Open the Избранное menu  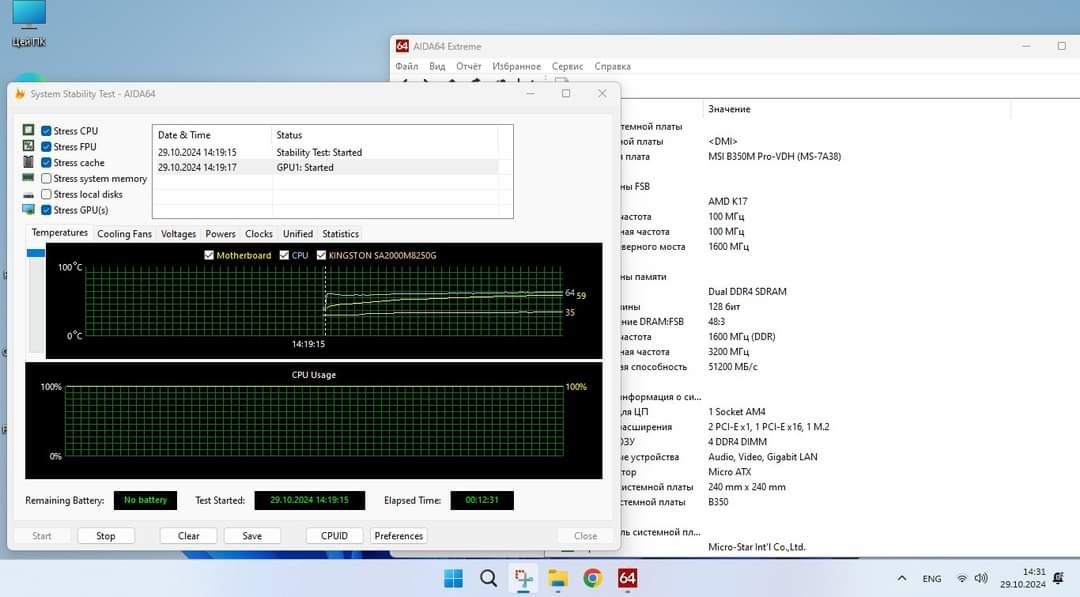coord(517,66)
